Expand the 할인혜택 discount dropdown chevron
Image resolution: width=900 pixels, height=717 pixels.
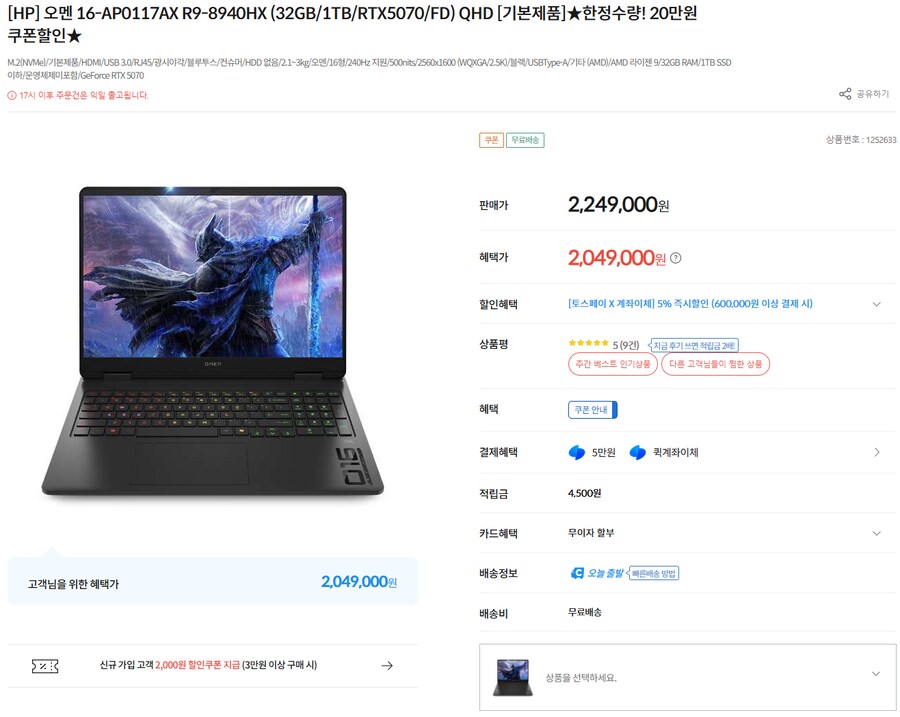876,304
